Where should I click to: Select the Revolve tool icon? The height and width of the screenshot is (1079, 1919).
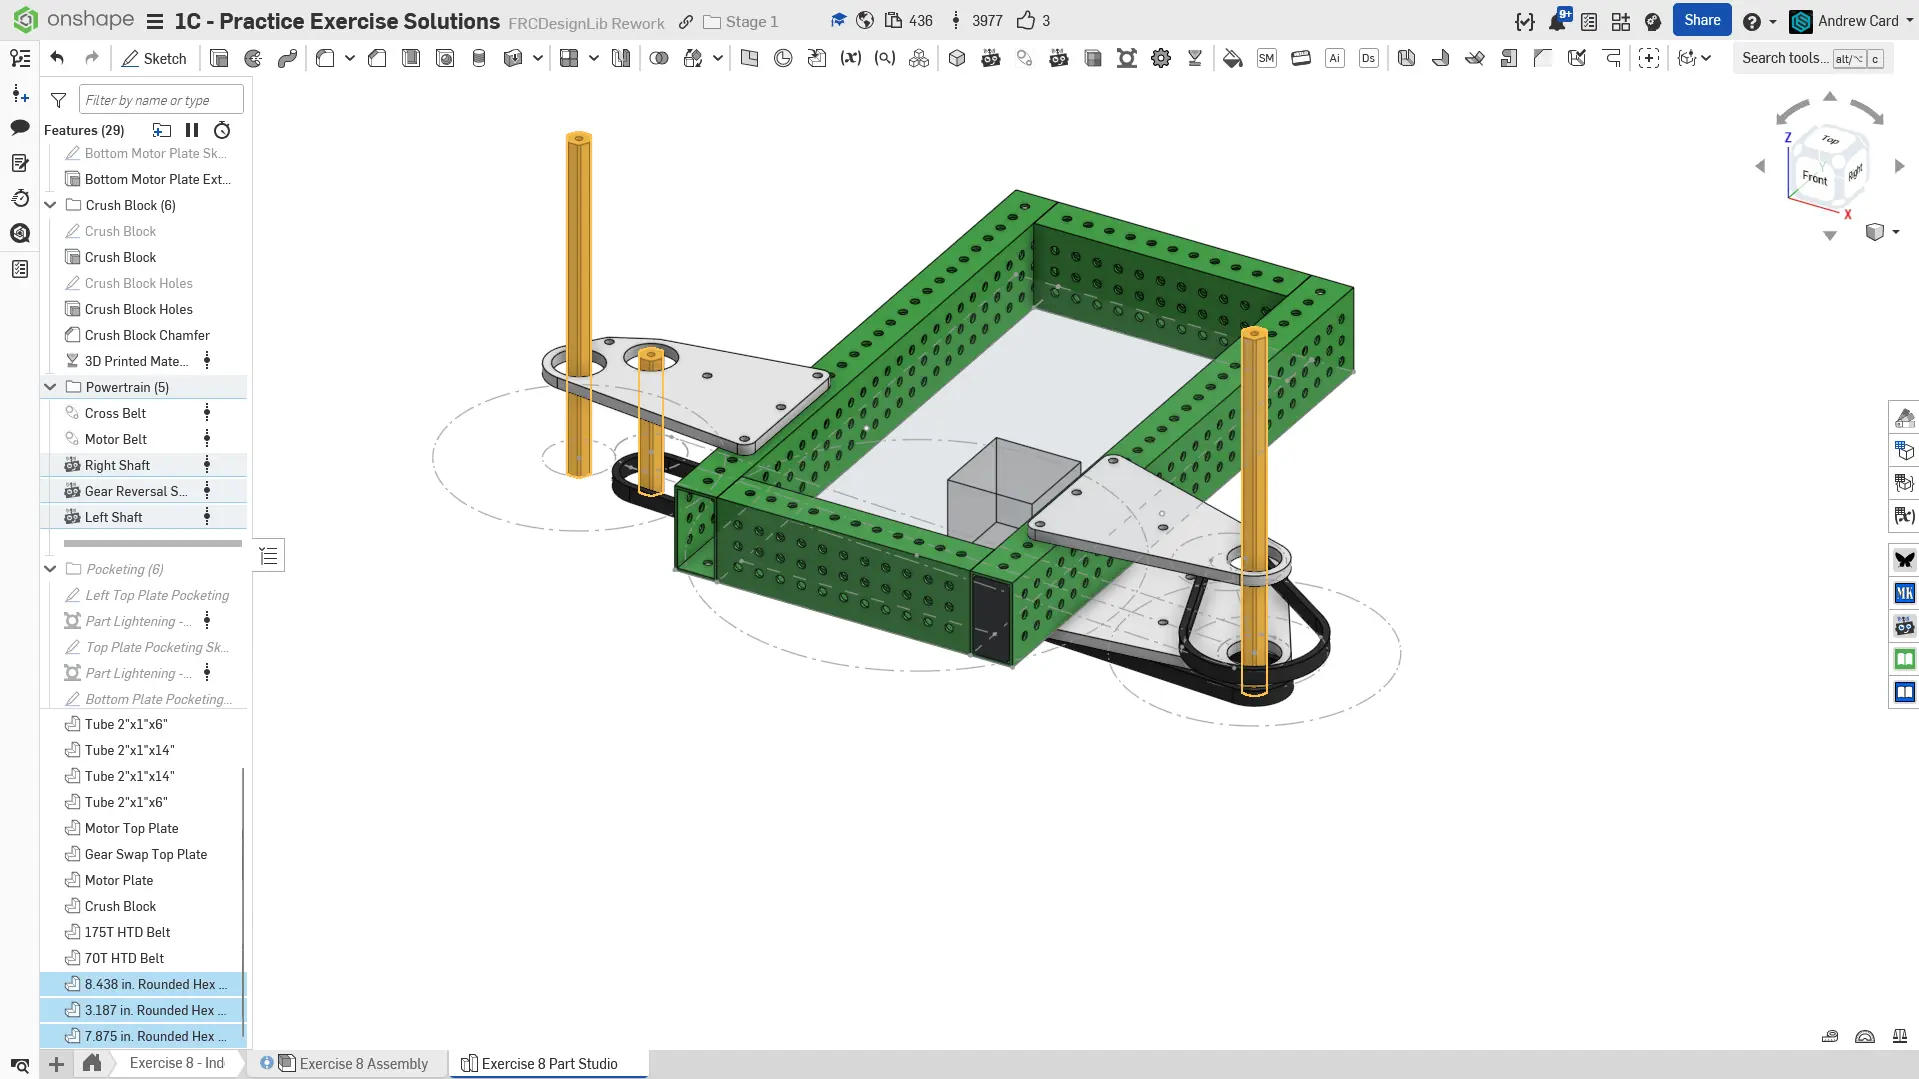coord(253,58)
